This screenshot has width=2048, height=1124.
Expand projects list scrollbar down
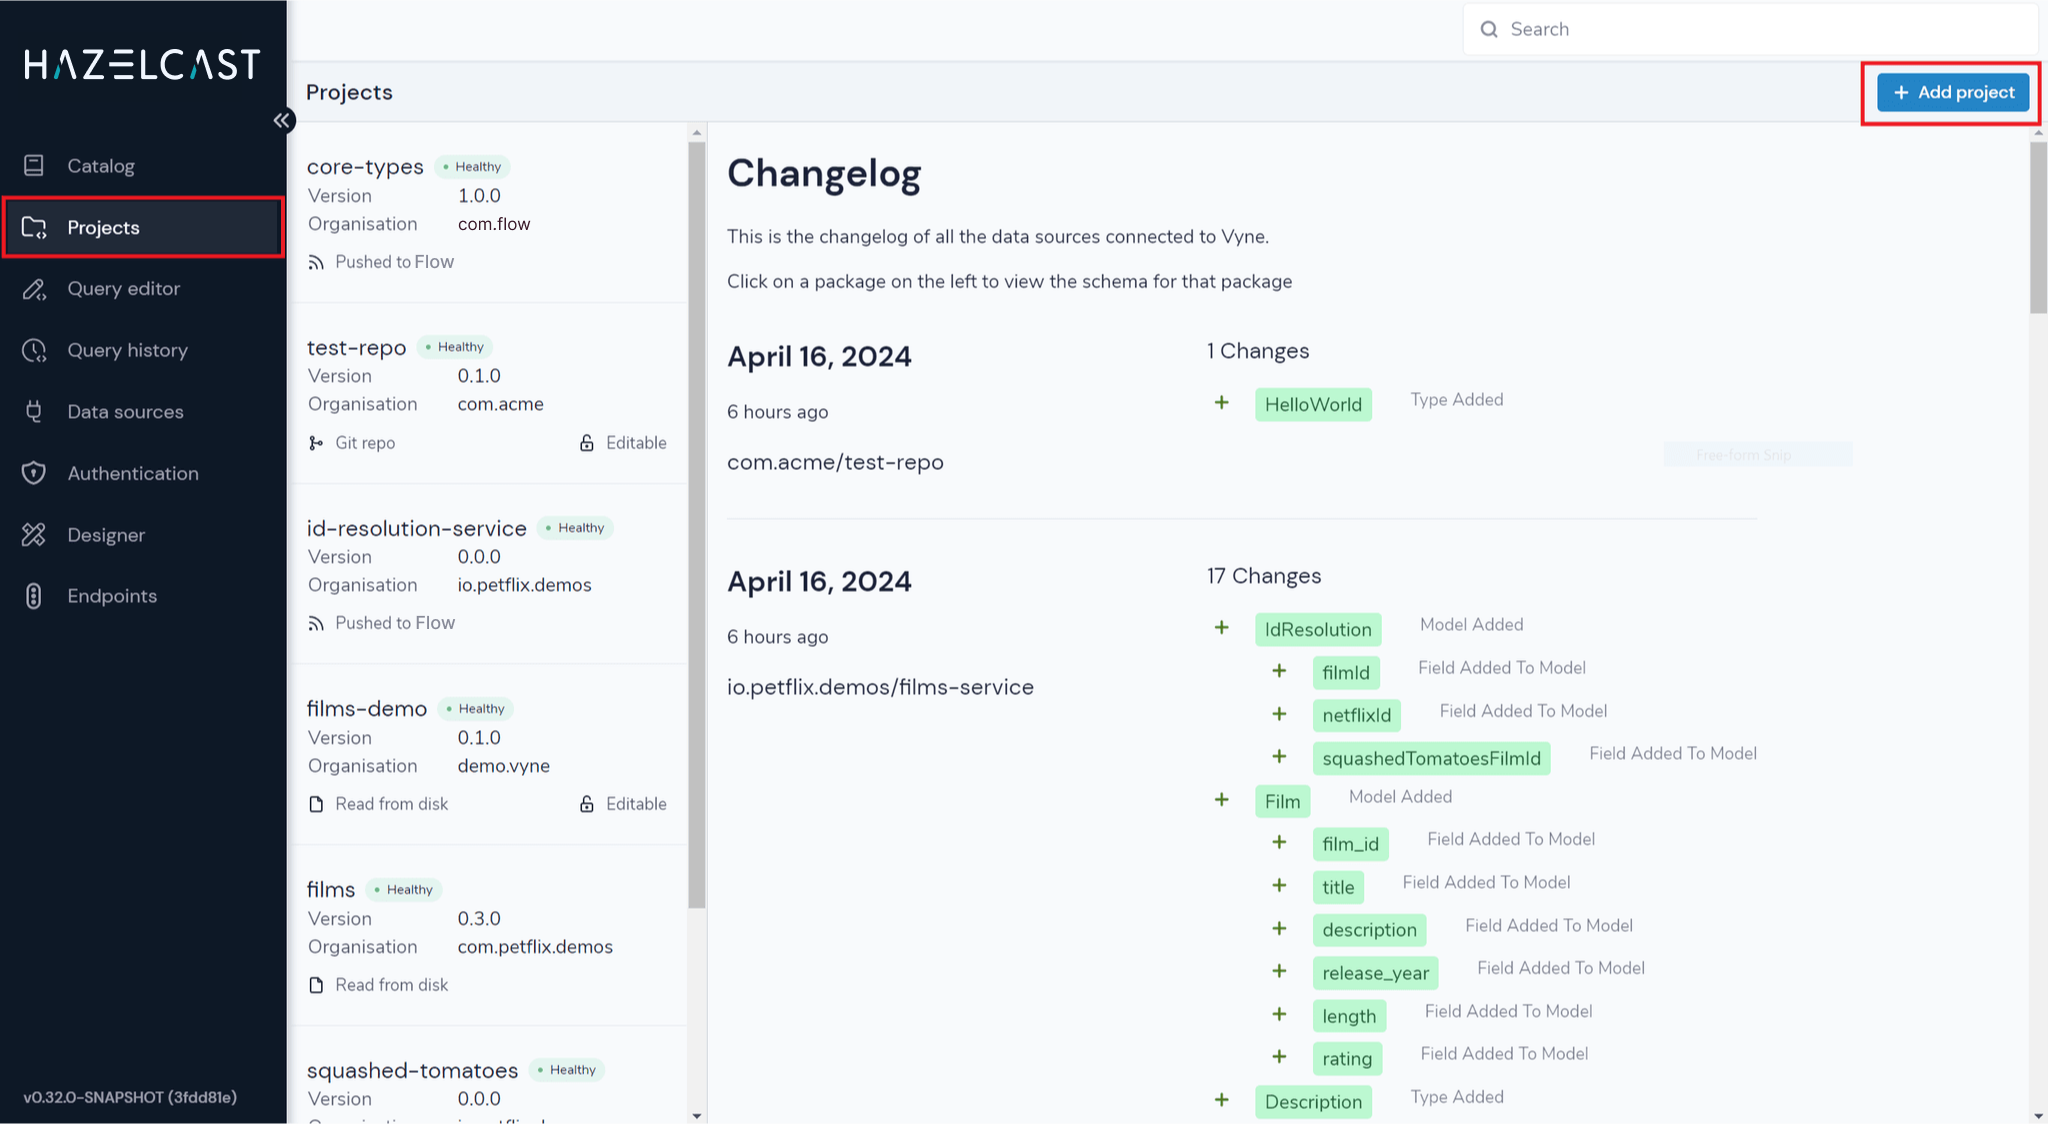(x=697, y=1116)
